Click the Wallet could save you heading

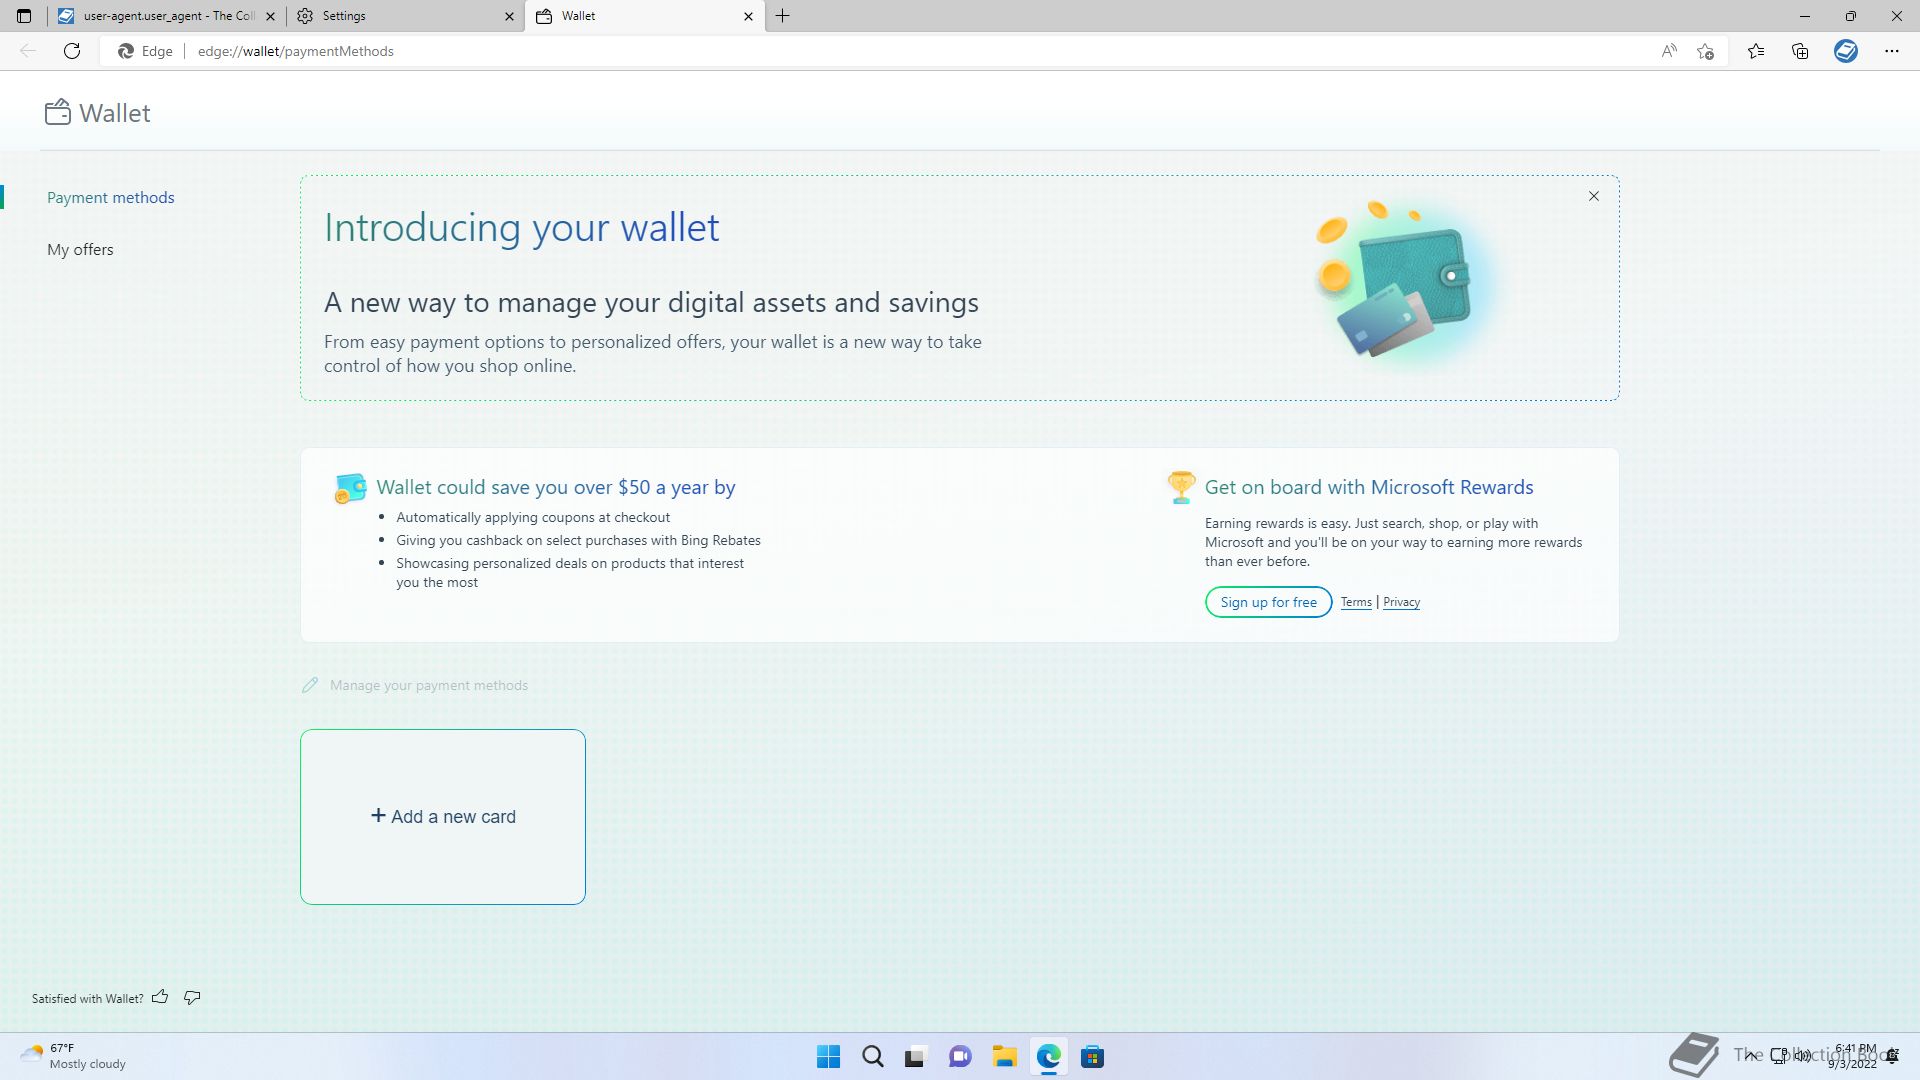[556, 487]
